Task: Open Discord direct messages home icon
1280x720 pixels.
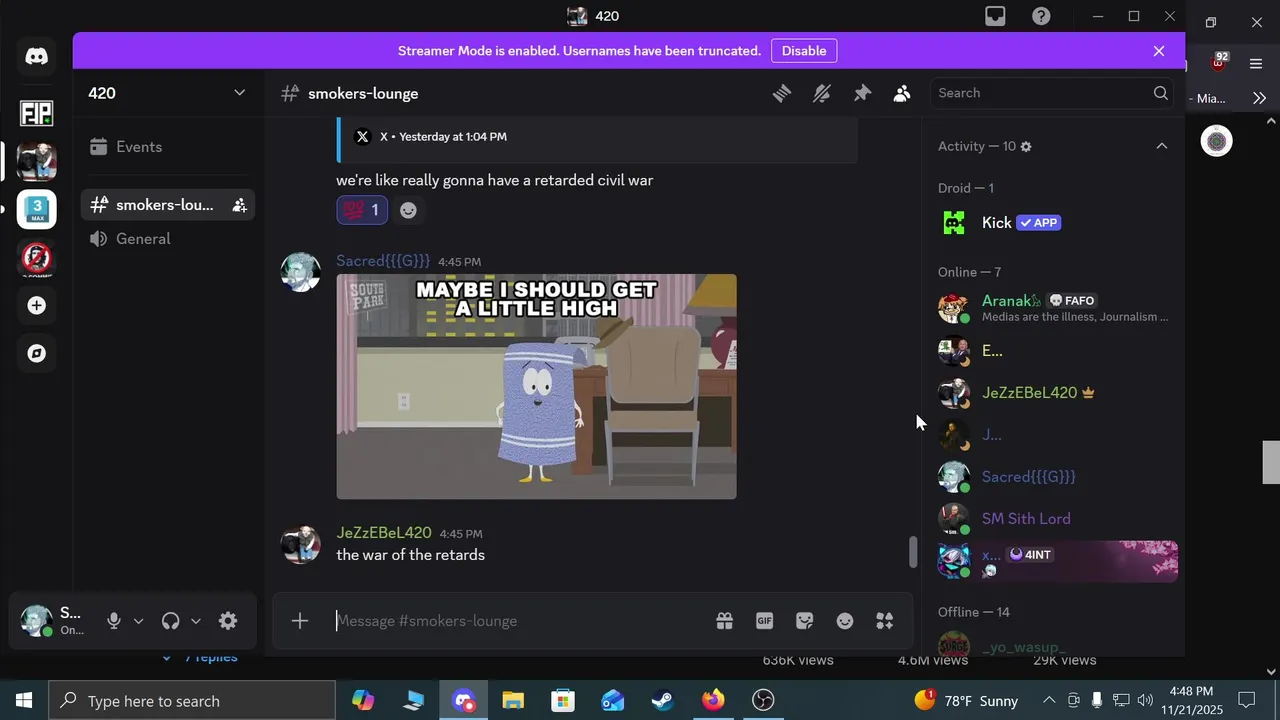Action: click(x=37, y=57)
